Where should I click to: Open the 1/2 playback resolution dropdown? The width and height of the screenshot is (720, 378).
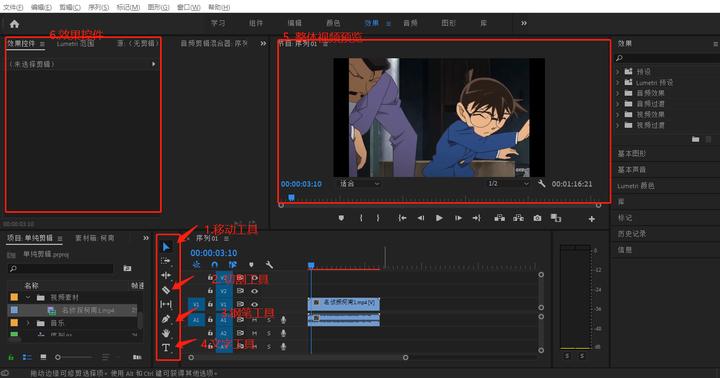point(509,184)
